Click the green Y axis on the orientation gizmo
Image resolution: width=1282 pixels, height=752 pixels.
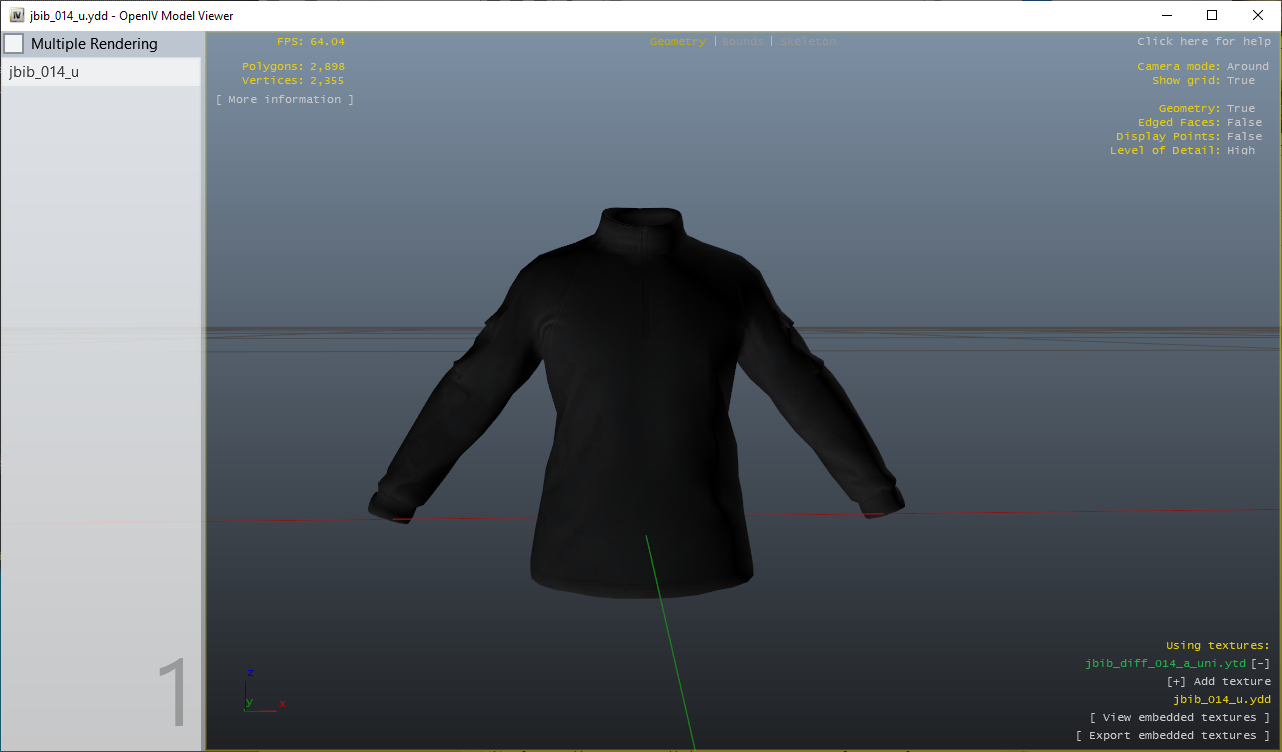250,703
